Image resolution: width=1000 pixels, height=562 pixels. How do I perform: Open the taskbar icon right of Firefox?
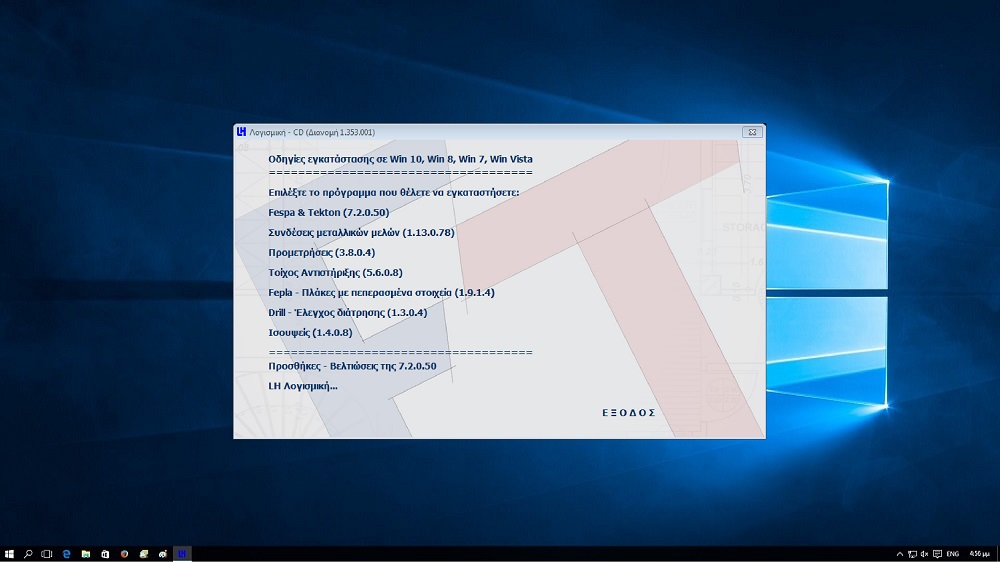pos(143,554)
